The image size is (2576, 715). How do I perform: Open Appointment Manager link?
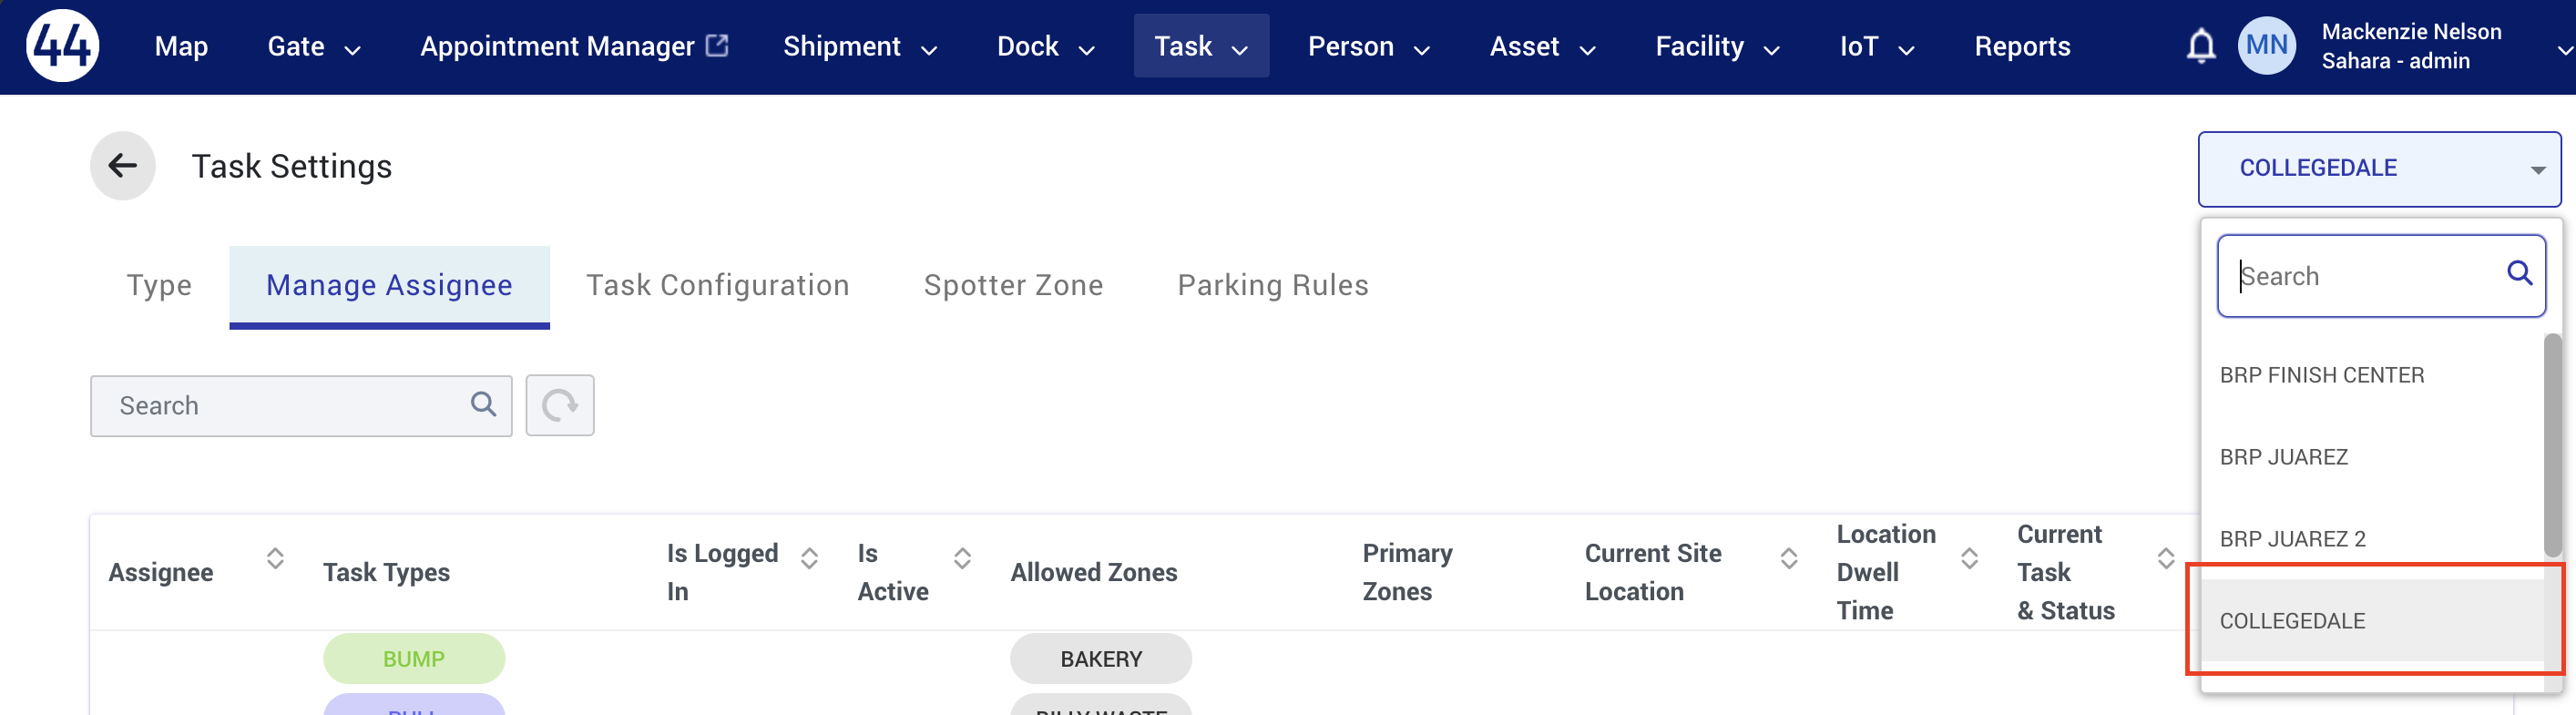tap(573, 46)
